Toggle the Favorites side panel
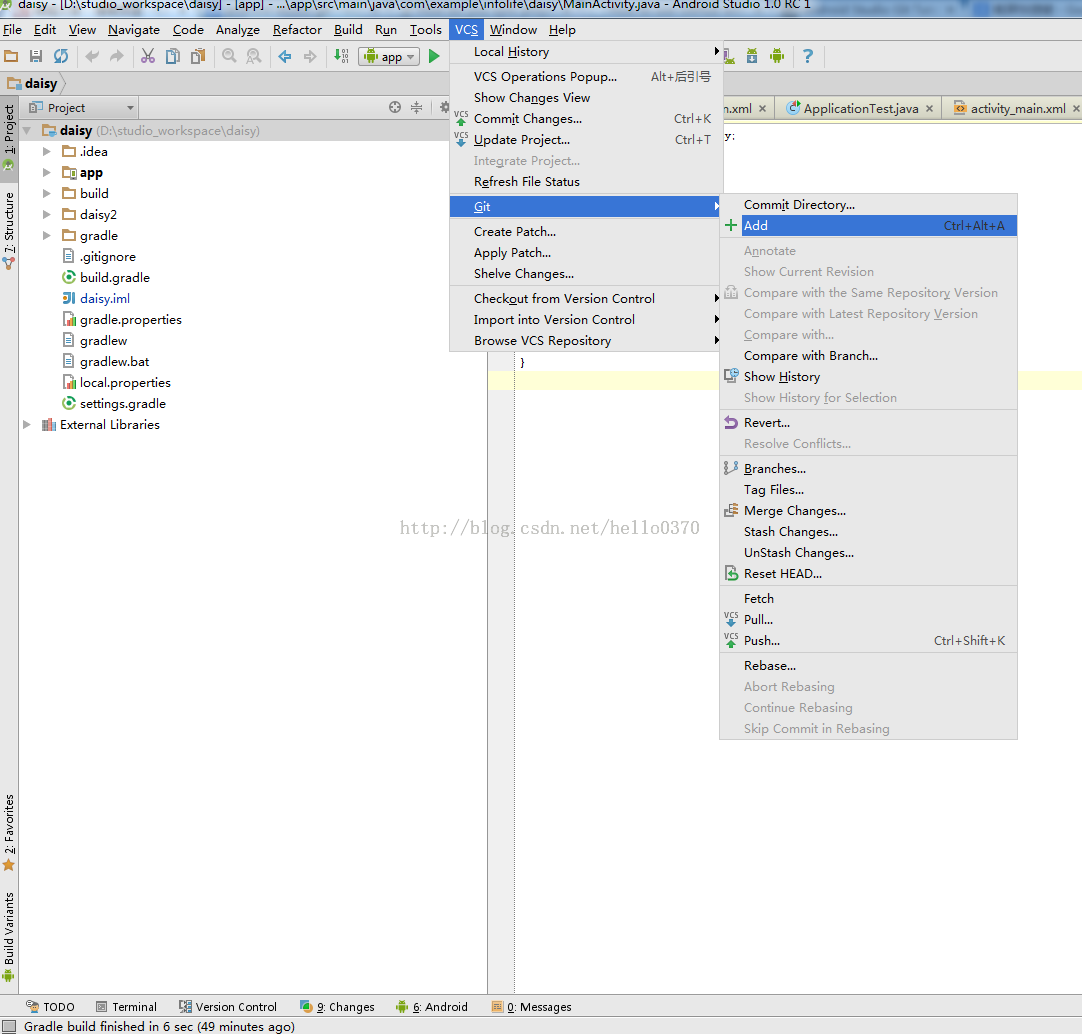Viewport: 1082px width, 1034px height. (x=9, y=833)
